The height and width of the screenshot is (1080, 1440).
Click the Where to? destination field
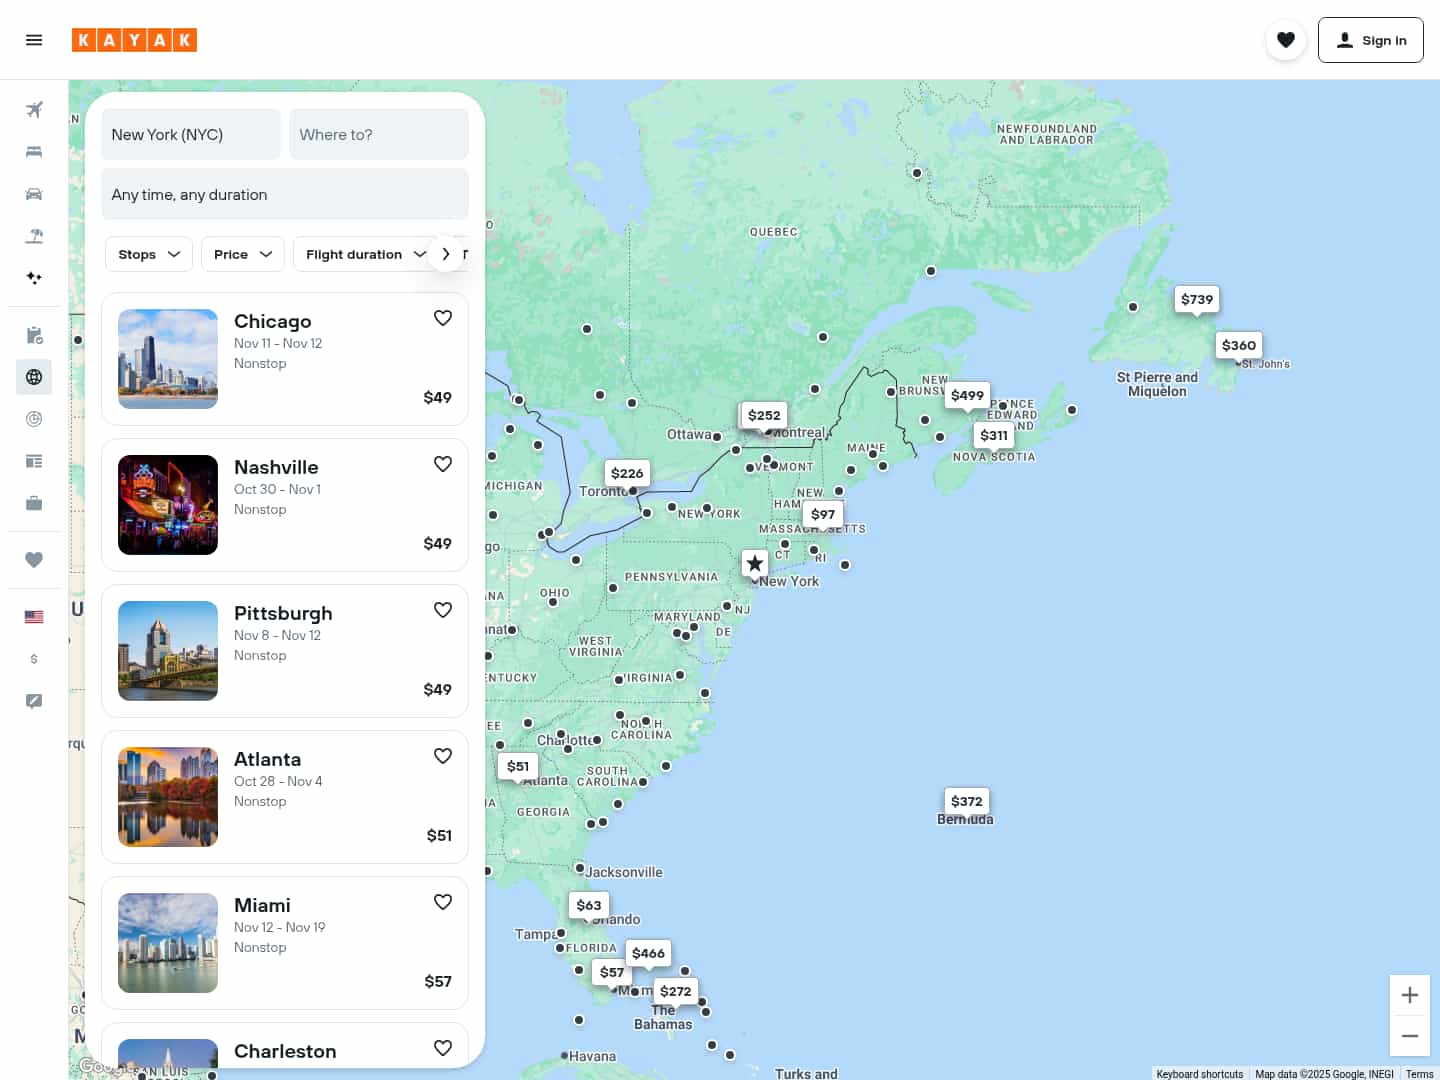coord(379,134)
